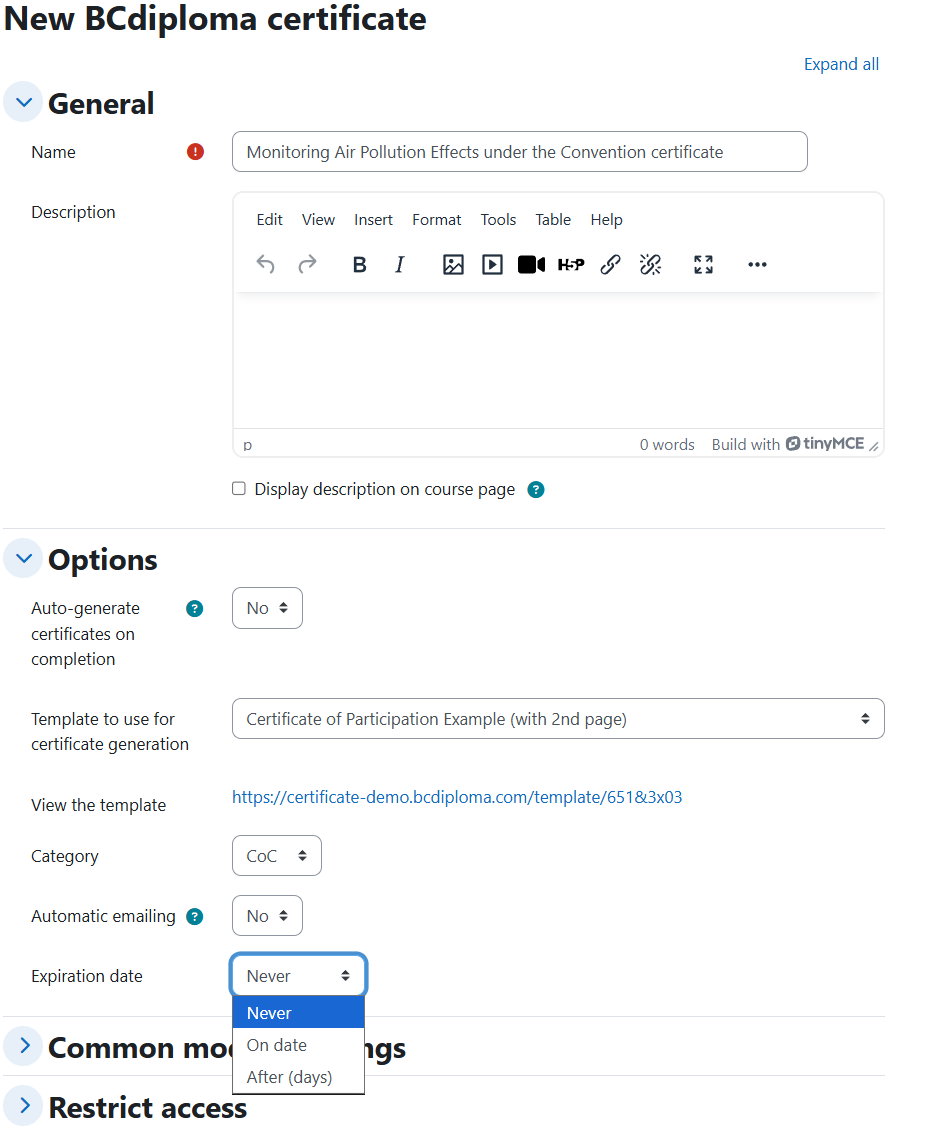Record video using camera icon

click(x=532, y=265)
